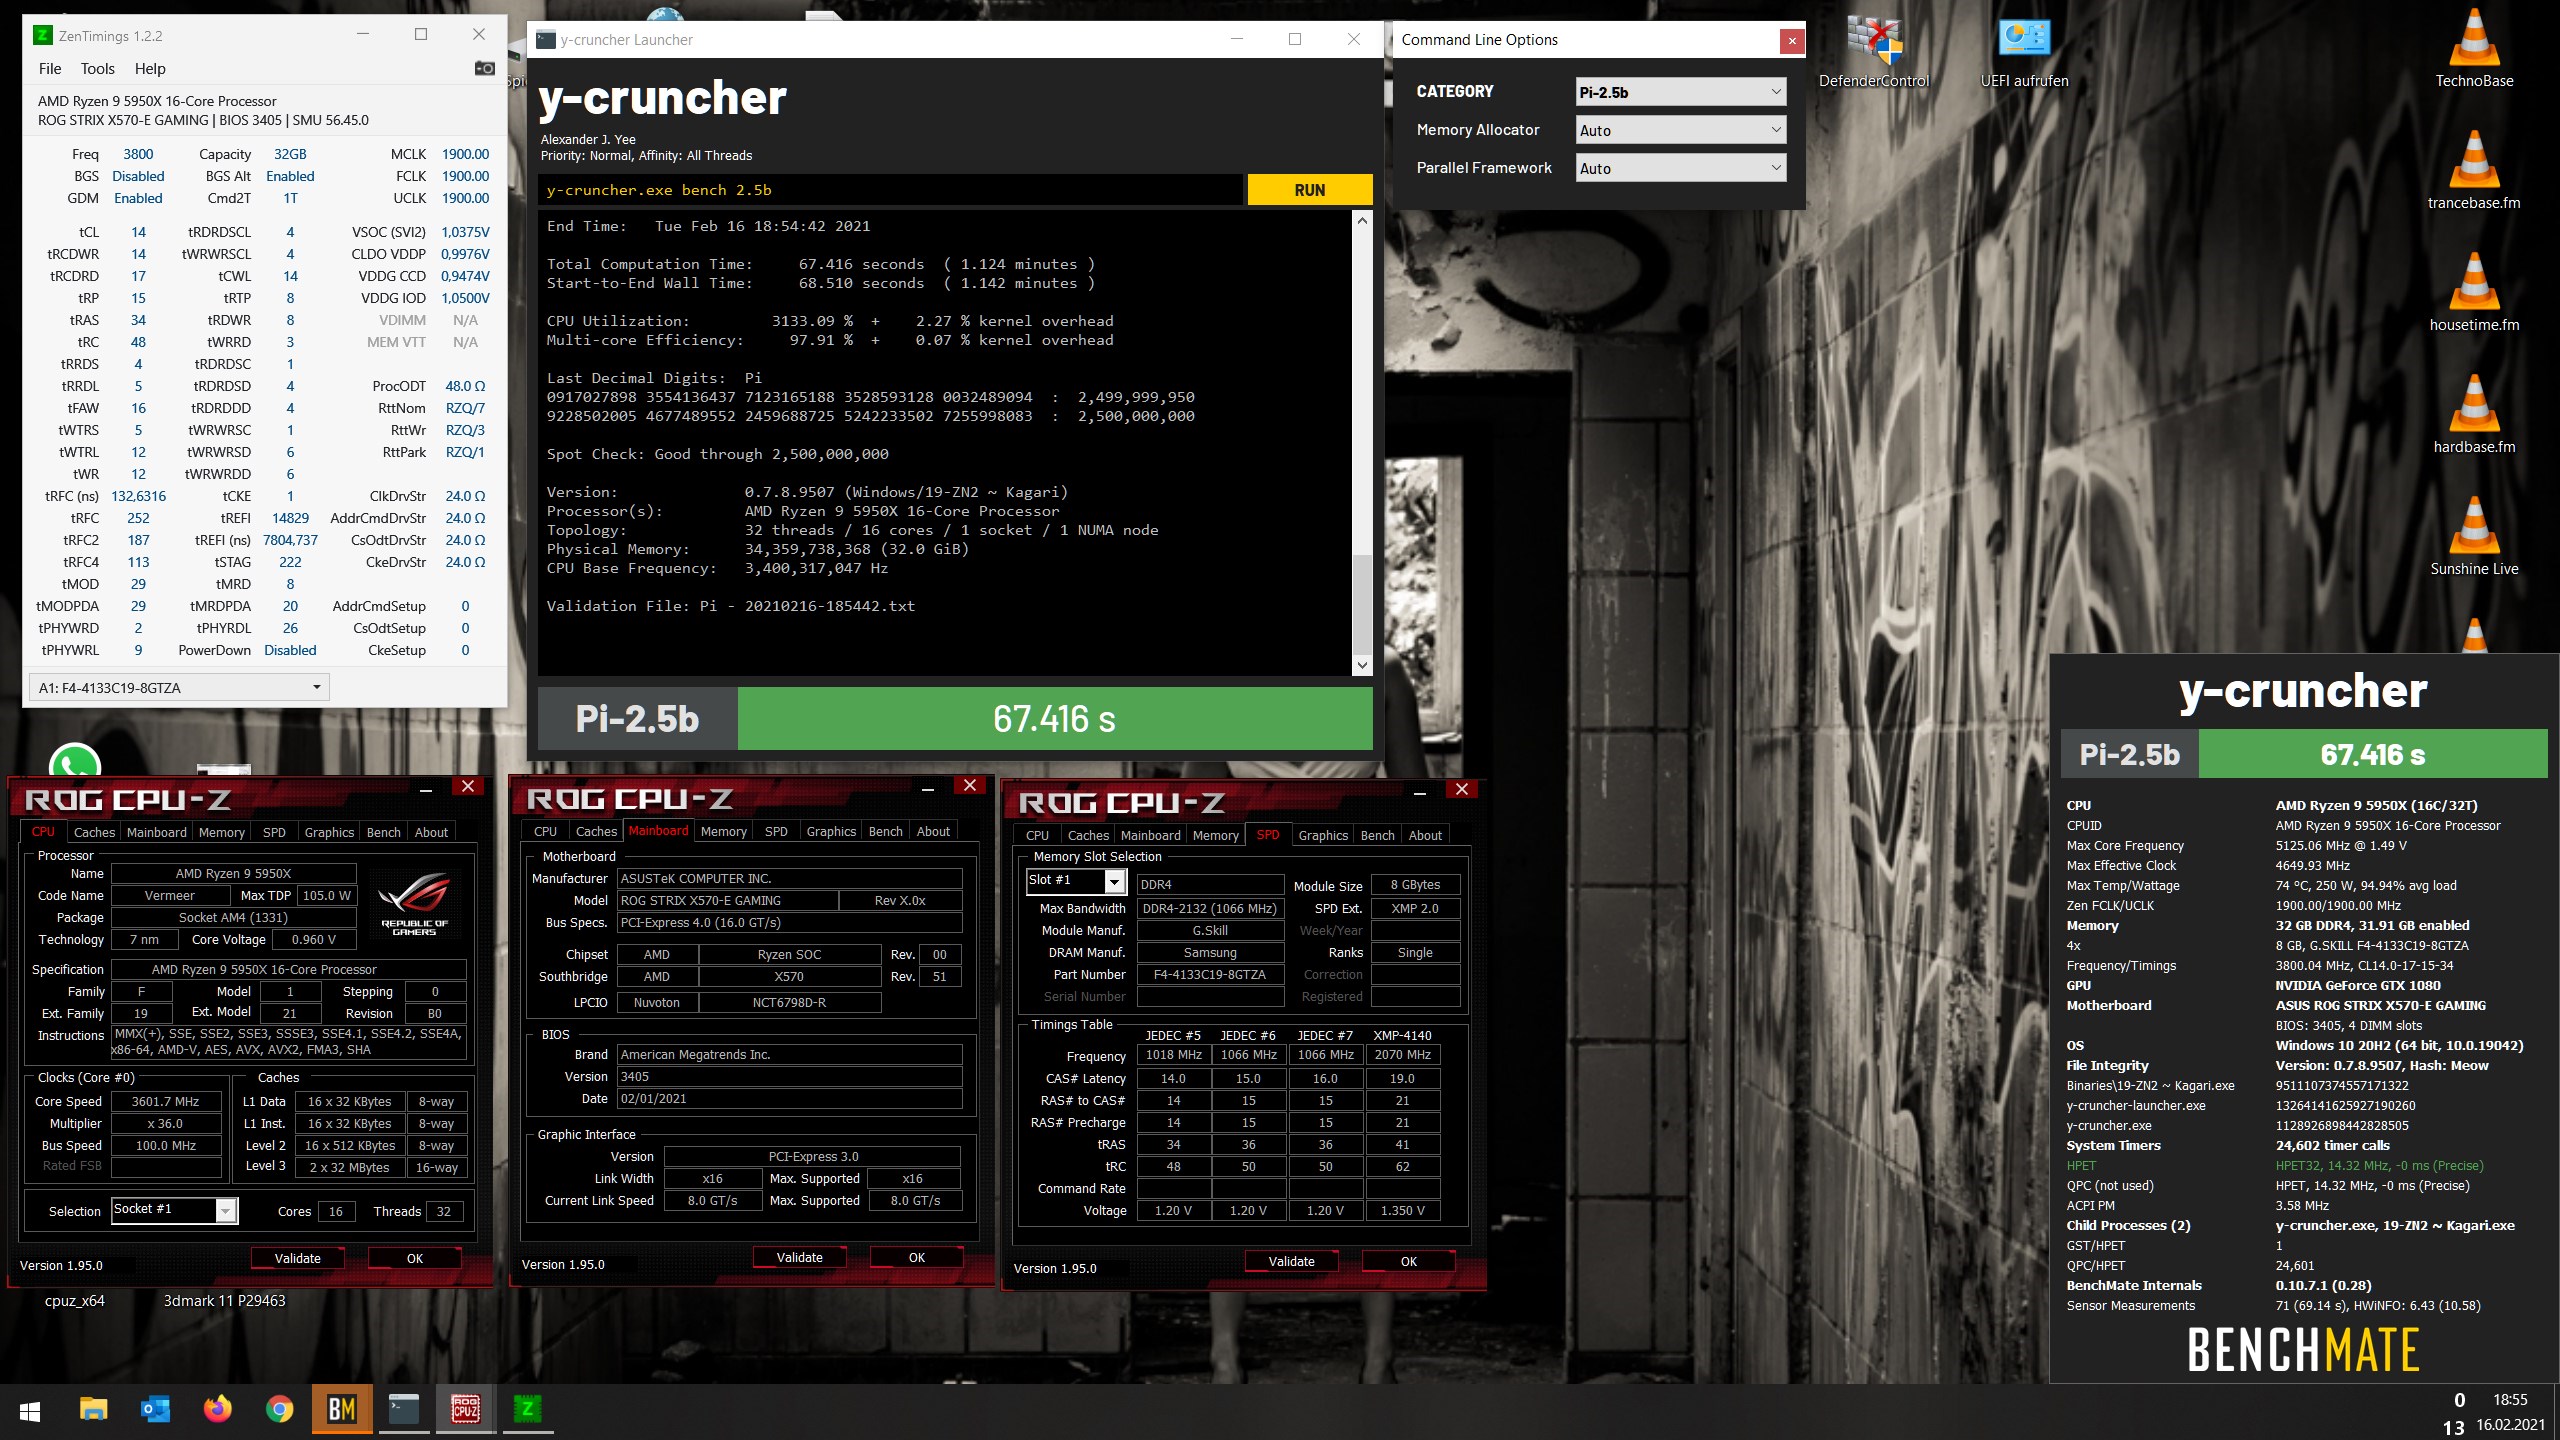Image resolution: width=2560 pixels, height=1440 pixels.
Task: Click the y-cruncher output scrollbar up arrow
Action: (1361, 221)
